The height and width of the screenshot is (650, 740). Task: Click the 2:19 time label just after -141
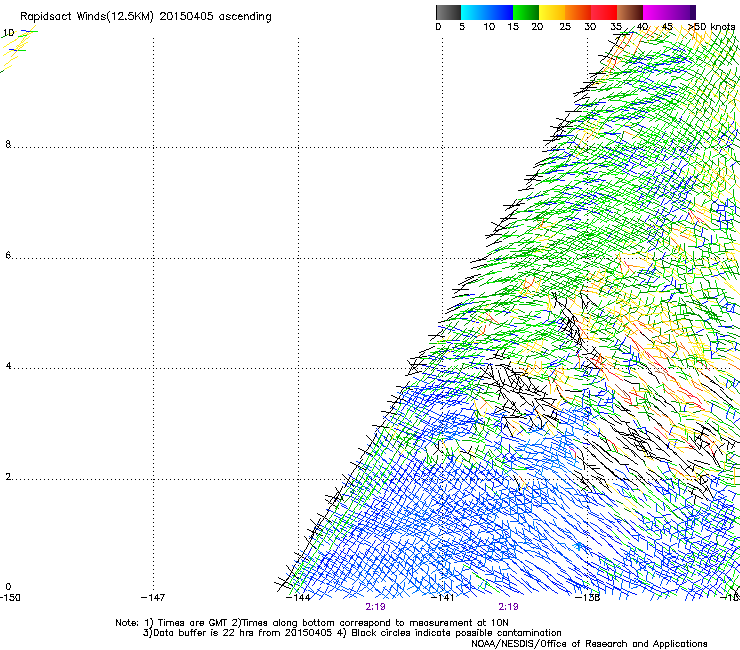508,607
